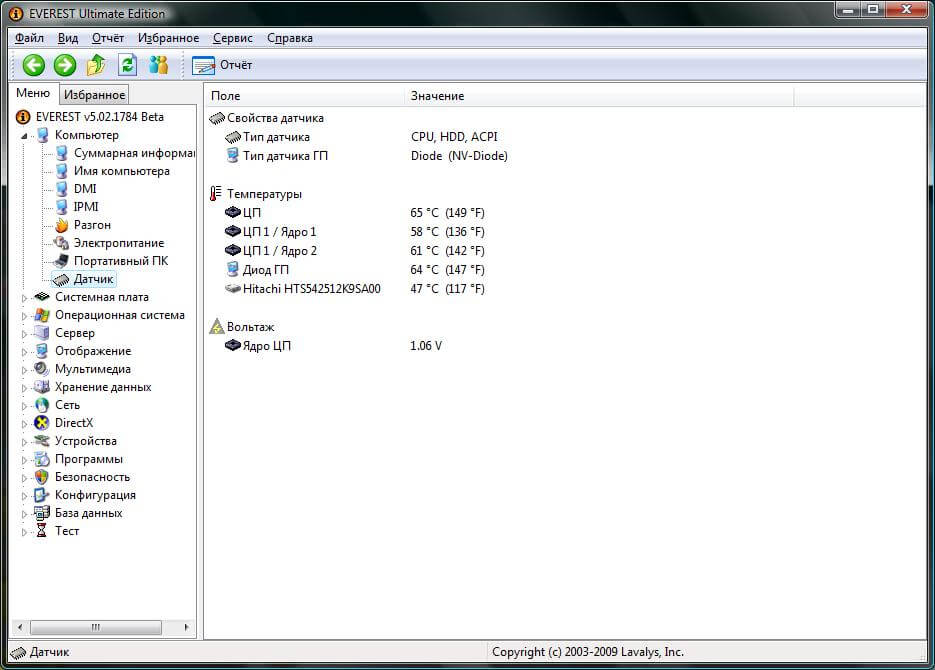
Task: Click the users icon in toolbar
Action: (x=158, y=65)
